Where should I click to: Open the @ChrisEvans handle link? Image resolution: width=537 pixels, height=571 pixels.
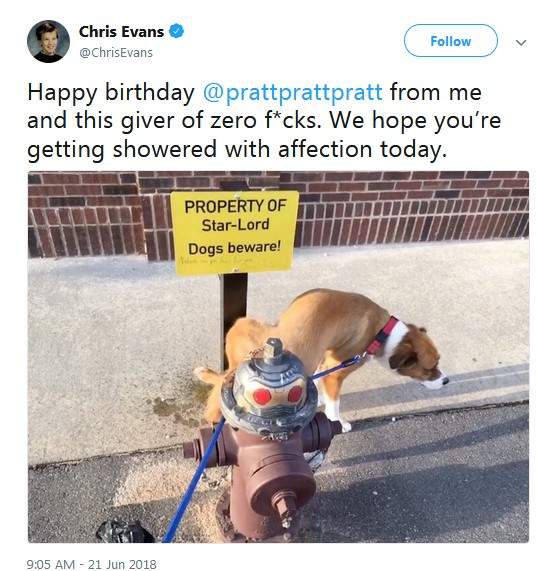(x=116, y=53)
